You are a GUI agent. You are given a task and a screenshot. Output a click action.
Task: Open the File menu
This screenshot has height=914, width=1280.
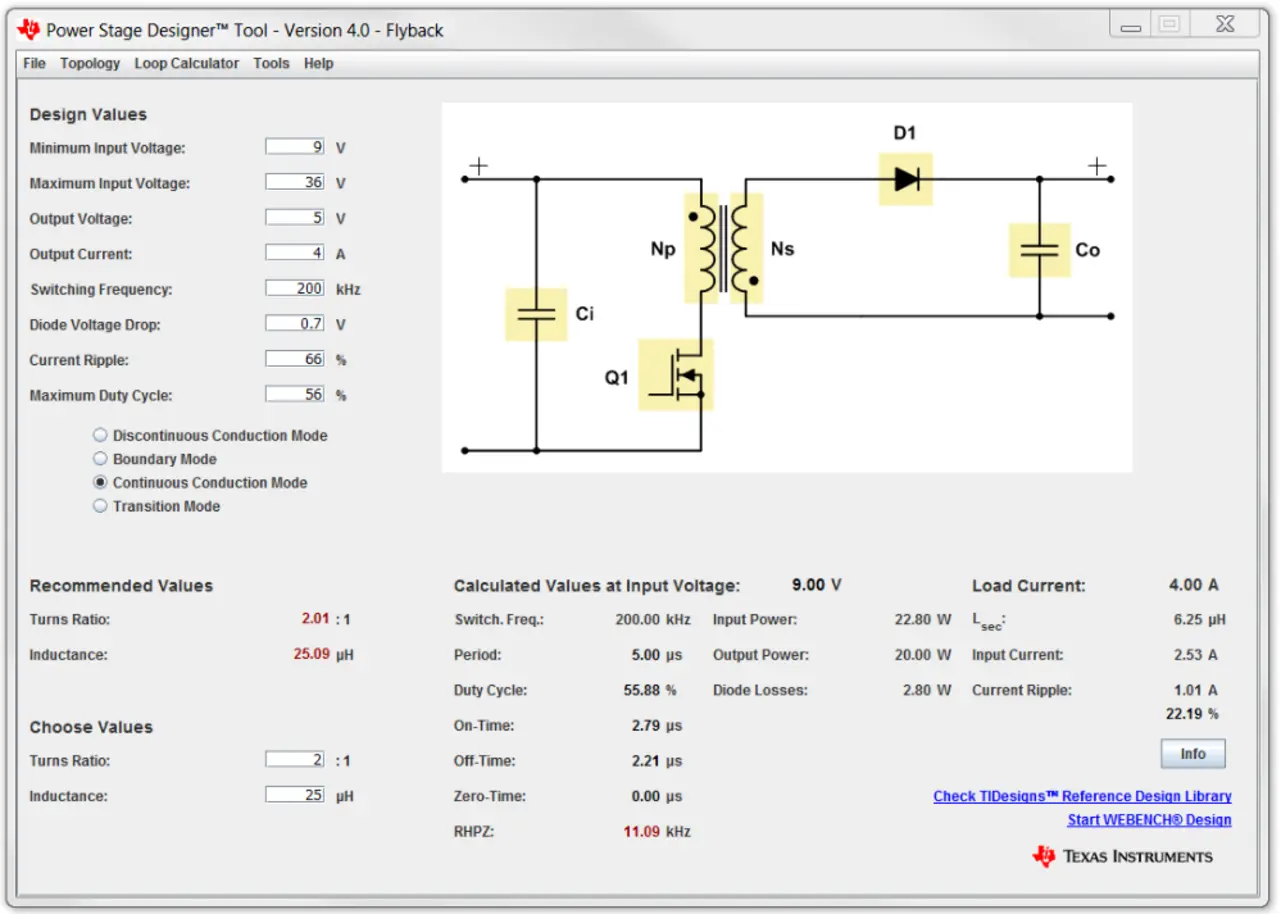click(x=34, y=63)
